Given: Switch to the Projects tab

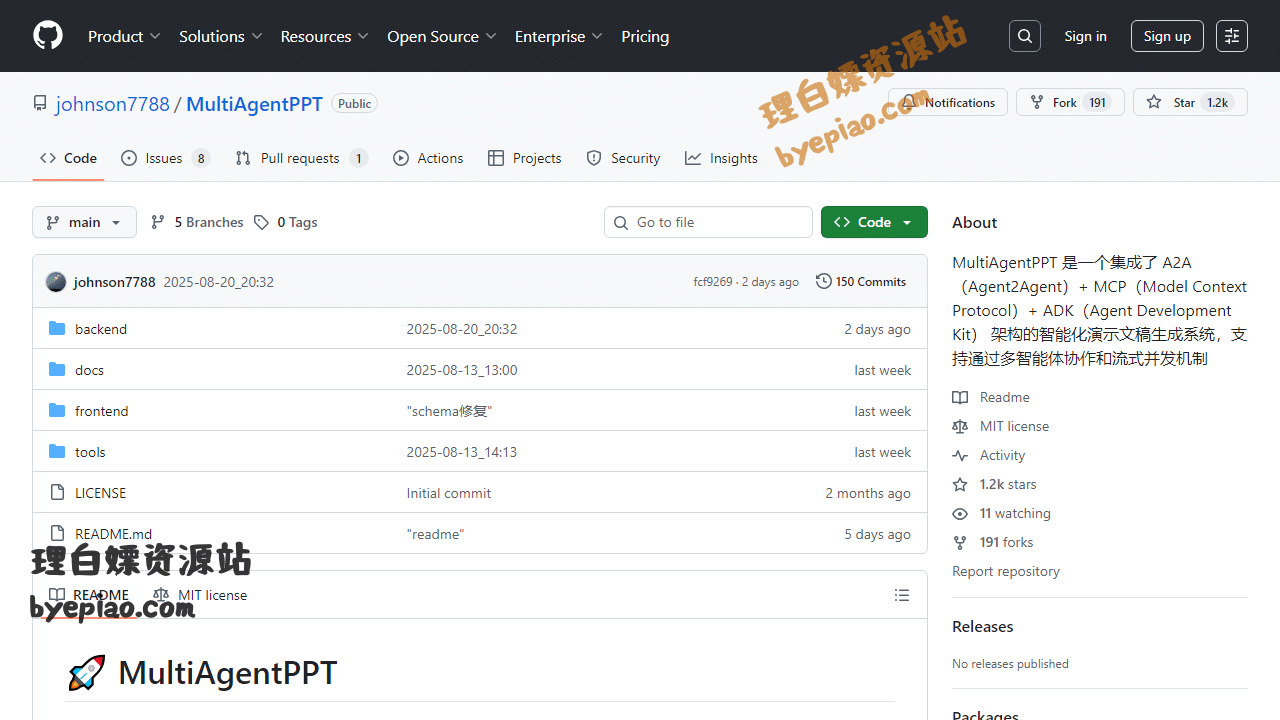Looking at the screenshot, I should pos(524,158).
